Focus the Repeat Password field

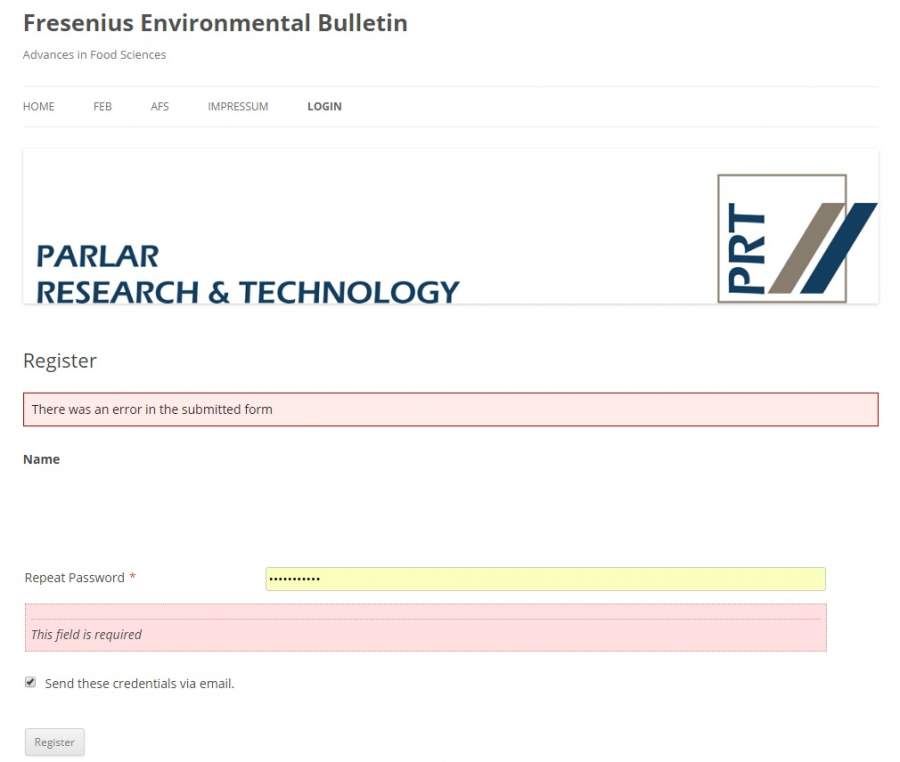[x=545, y=579]
